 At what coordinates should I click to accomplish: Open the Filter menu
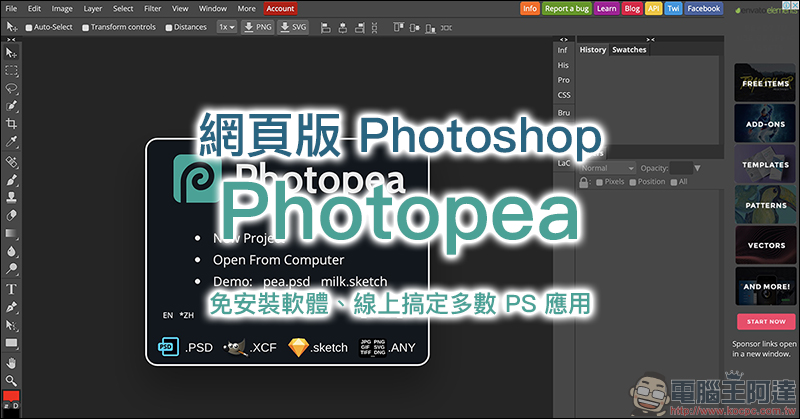[152, 8]
